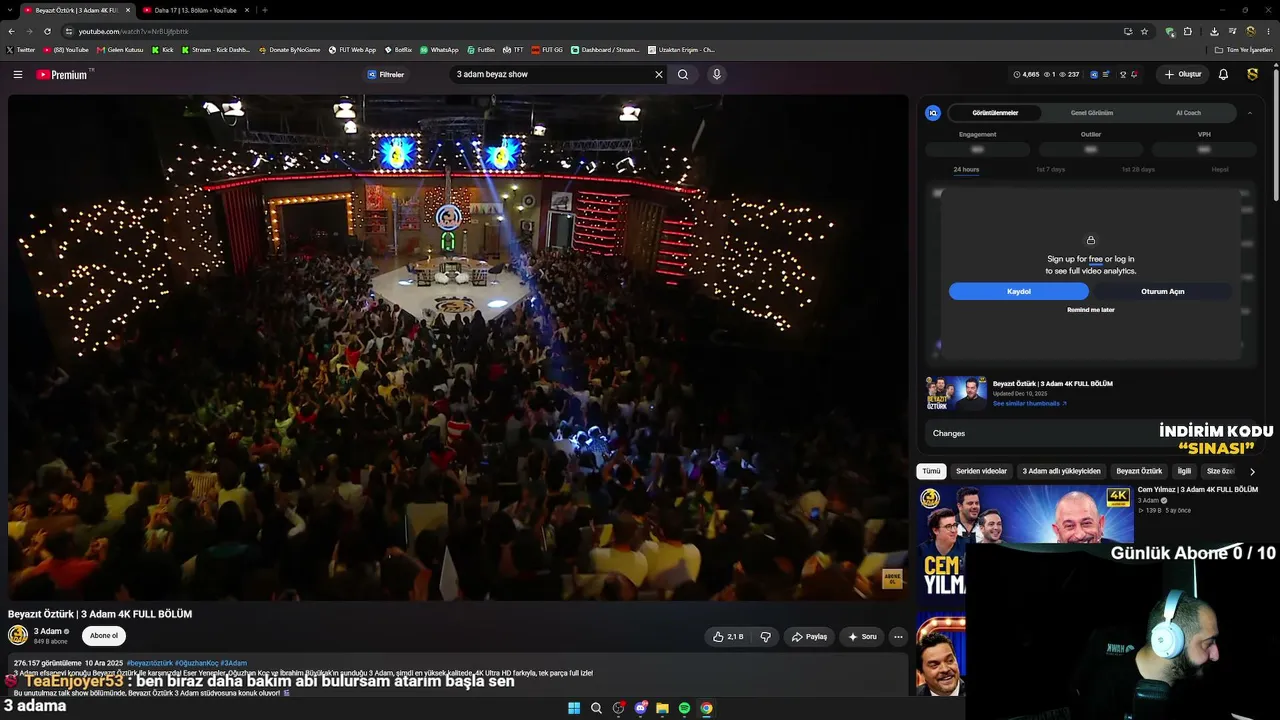The width and height of the screenshot is (1280, 720).
Task: Click the #3Adam hashtag
Action: 233,663
